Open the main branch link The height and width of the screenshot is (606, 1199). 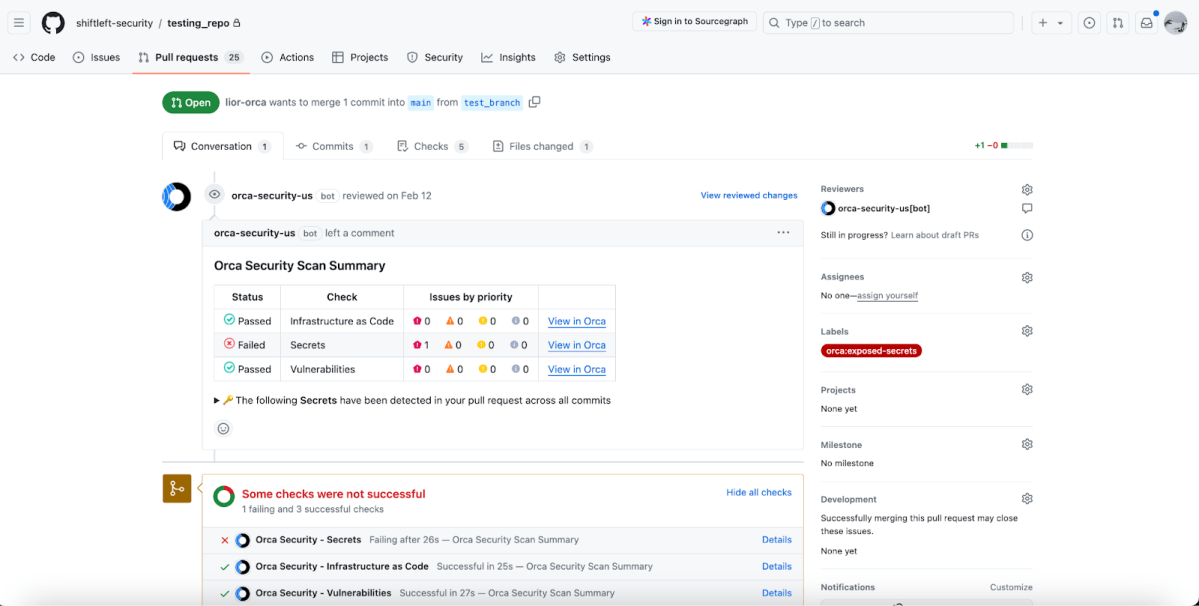[x=421, y=102]
